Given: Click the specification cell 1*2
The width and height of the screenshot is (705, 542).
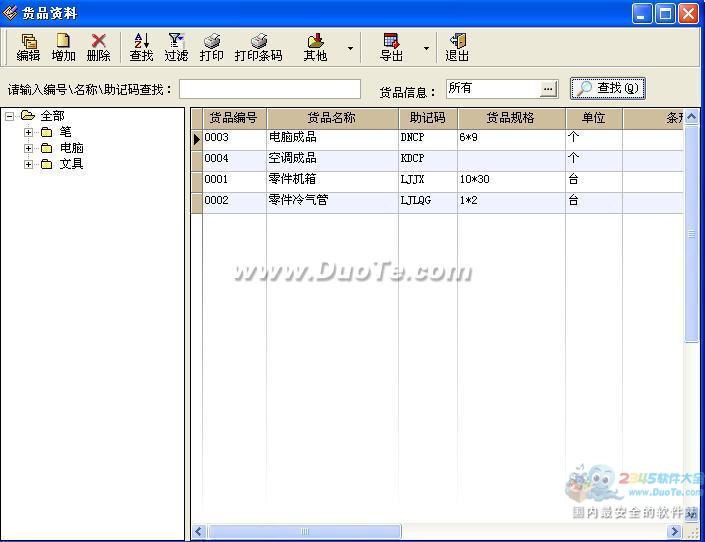Looking at the screenshot, I should pos(511,201).
